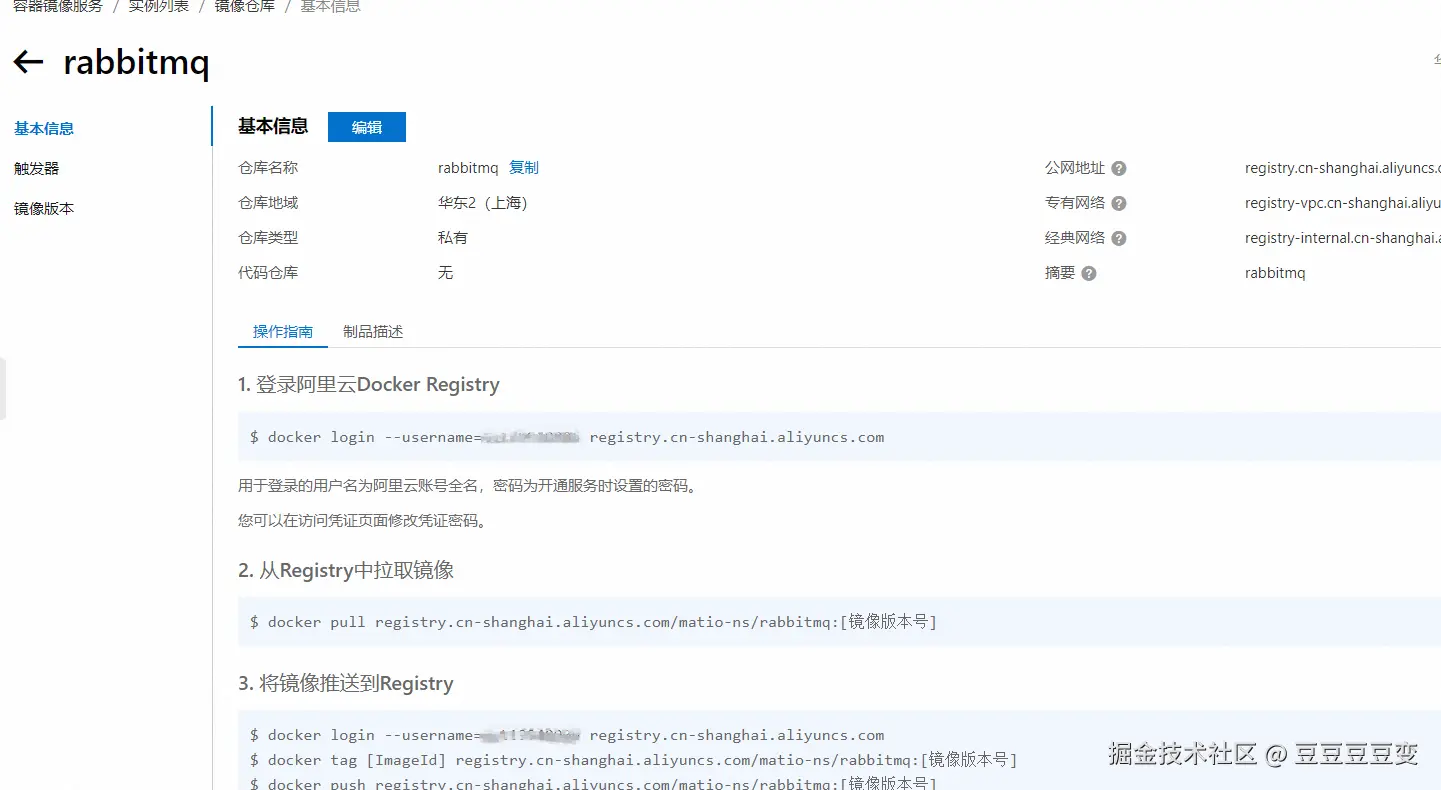
Task: Select the rabbitmq value next to 仓库名称
Action: [468, 168]
